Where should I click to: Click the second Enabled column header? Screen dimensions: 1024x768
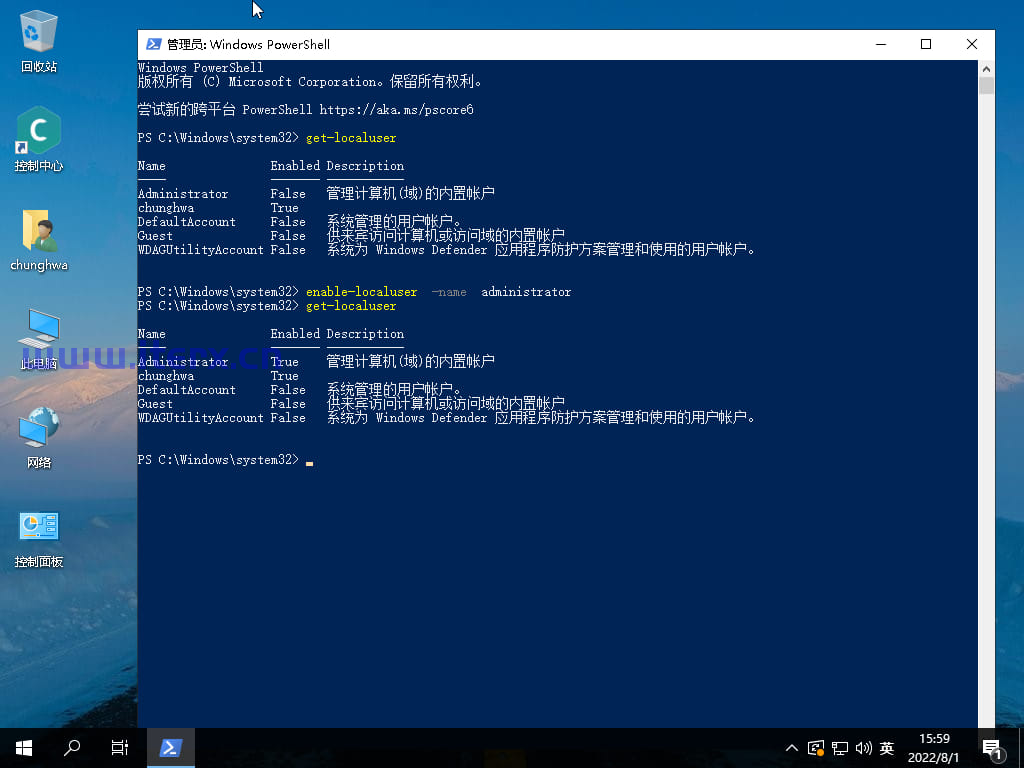[295, 334]
